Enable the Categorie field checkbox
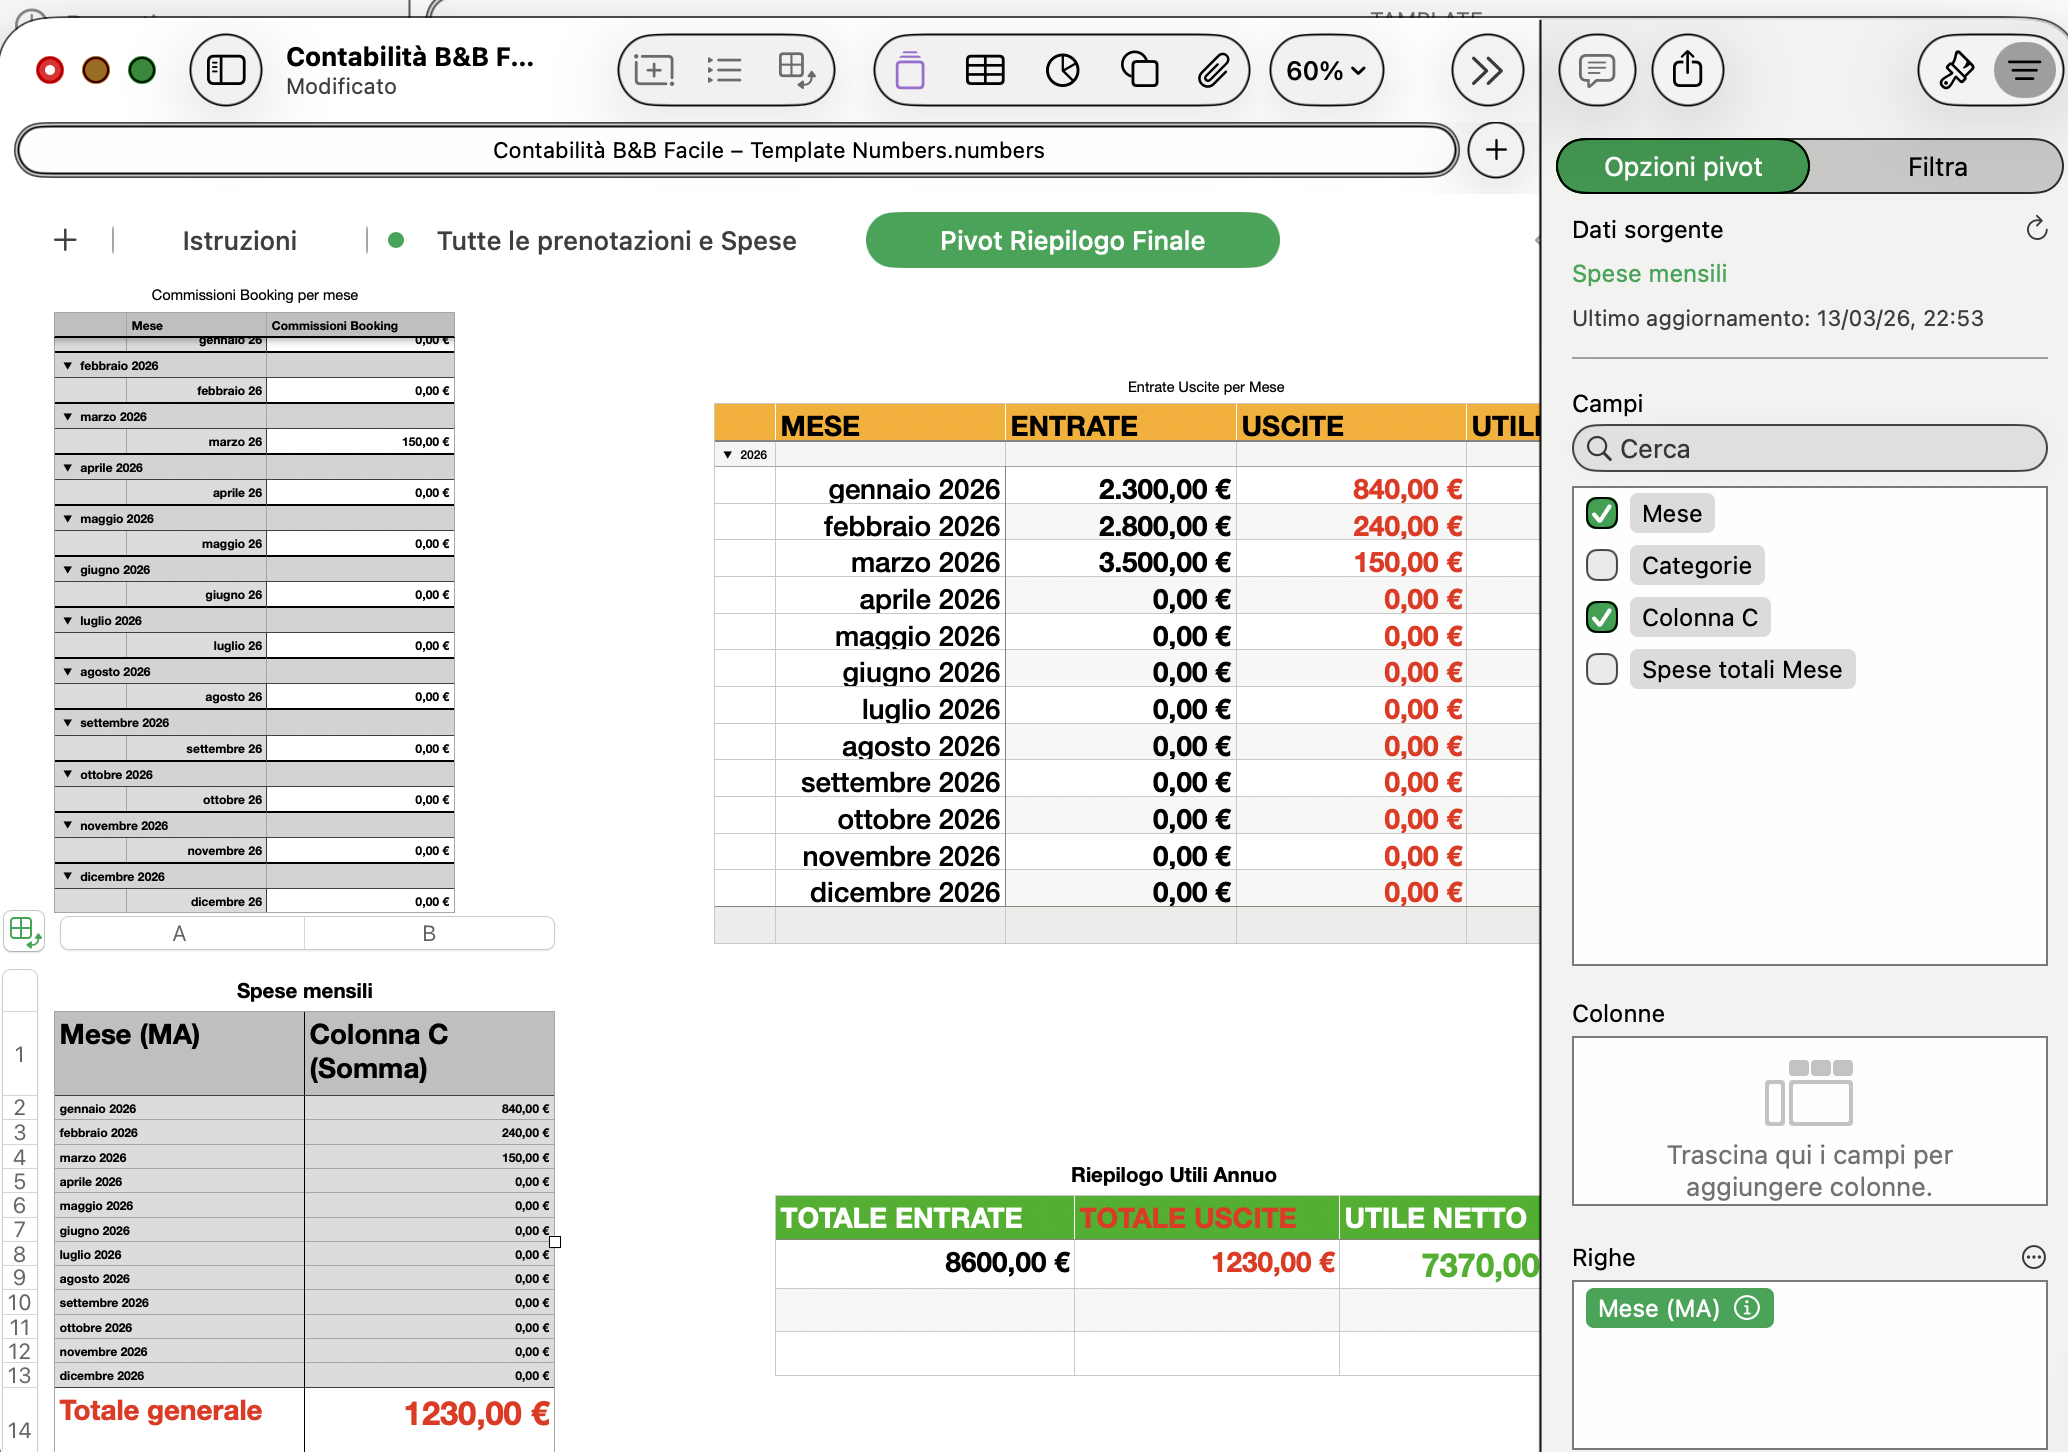The image size is (2068, 1452). coord(1602,566)
